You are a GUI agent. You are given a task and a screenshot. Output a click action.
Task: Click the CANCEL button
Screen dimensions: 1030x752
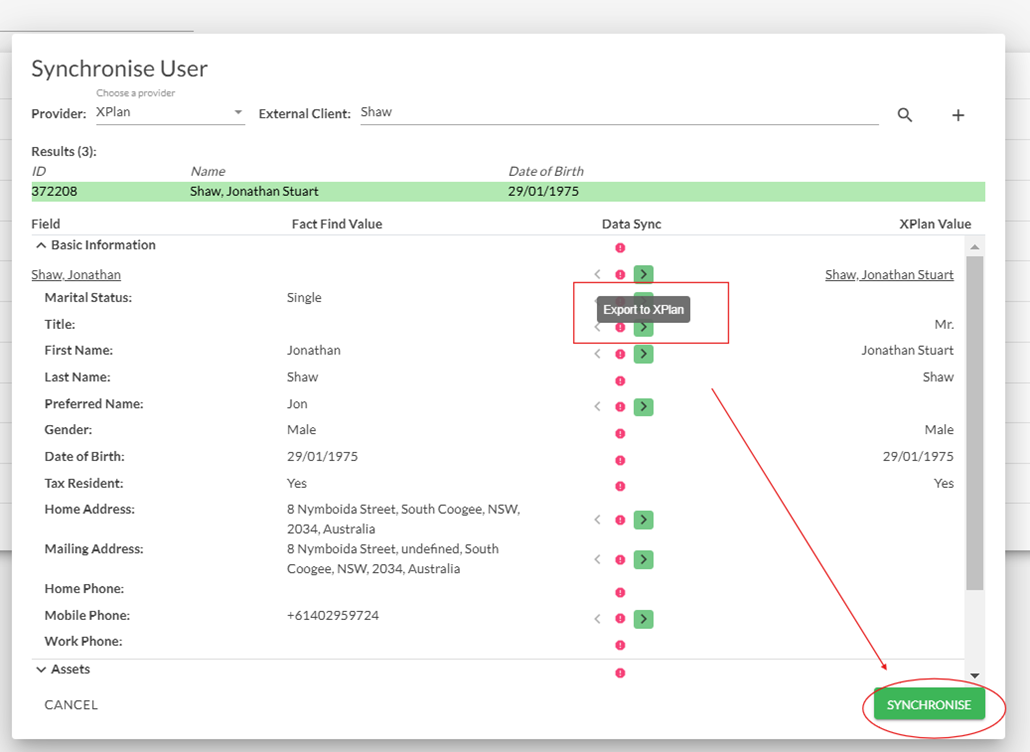[71, 705]
